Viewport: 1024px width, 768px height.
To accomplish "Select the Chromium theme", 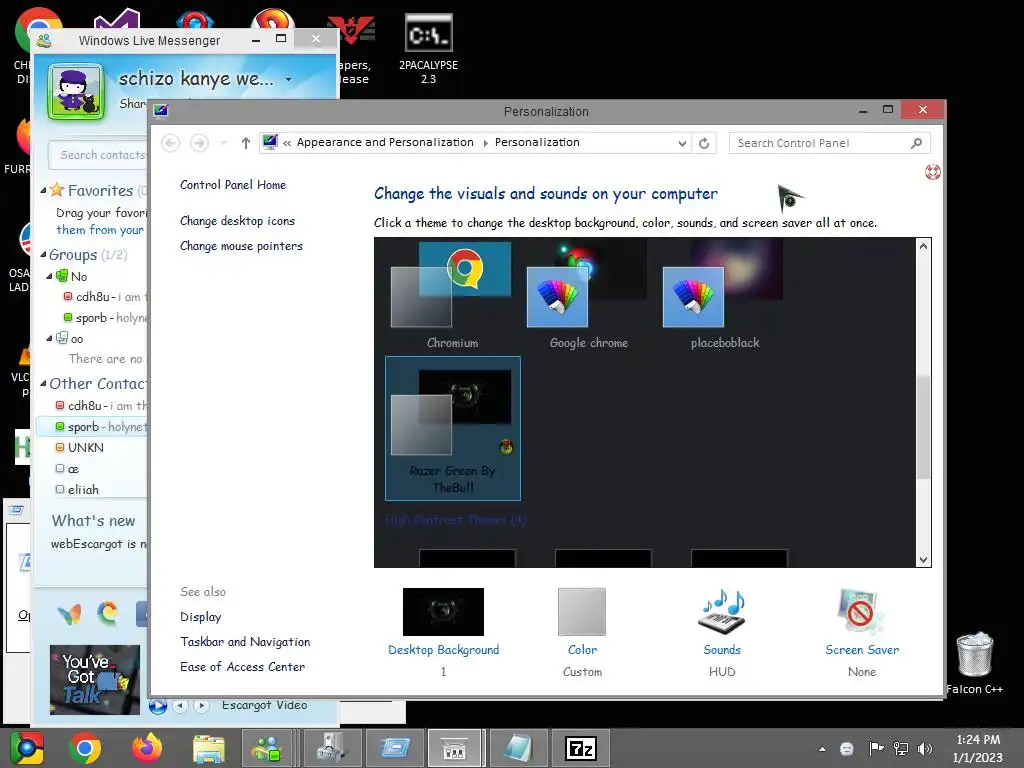I will click(x=452, y=296).
